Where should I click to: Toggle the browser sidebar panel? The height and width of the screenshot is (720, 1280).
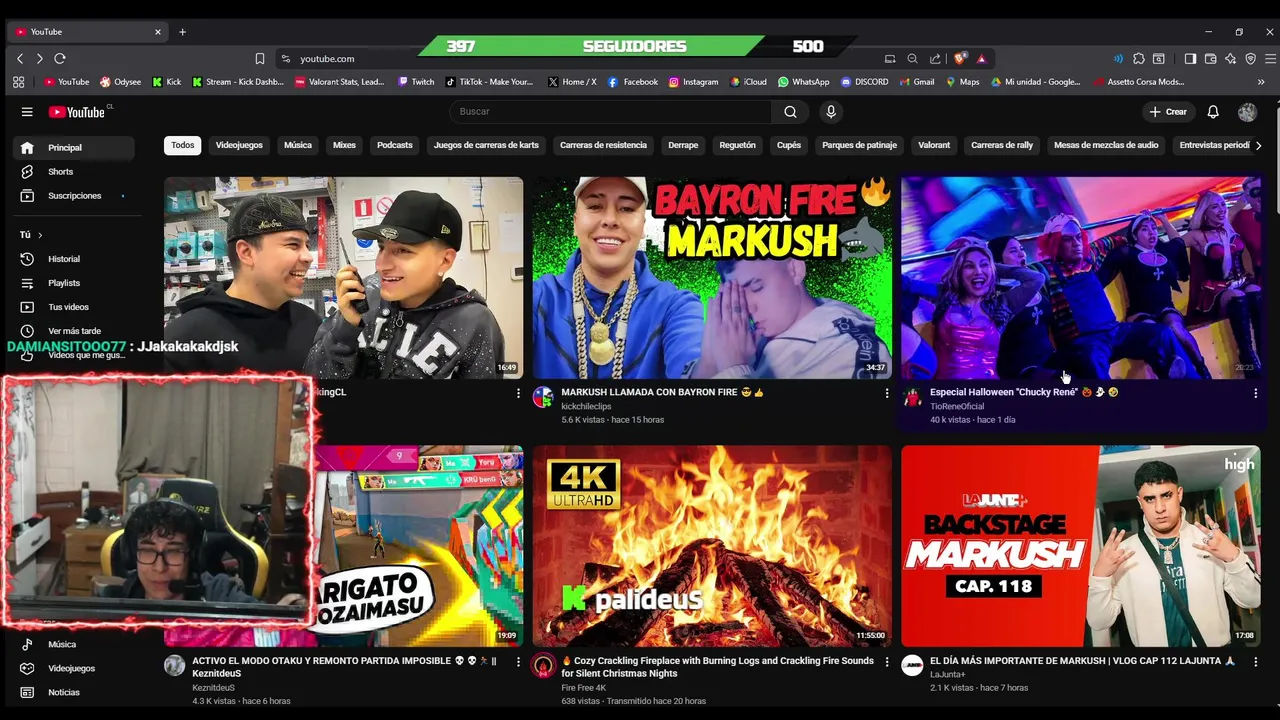[x=1190, y=59]
